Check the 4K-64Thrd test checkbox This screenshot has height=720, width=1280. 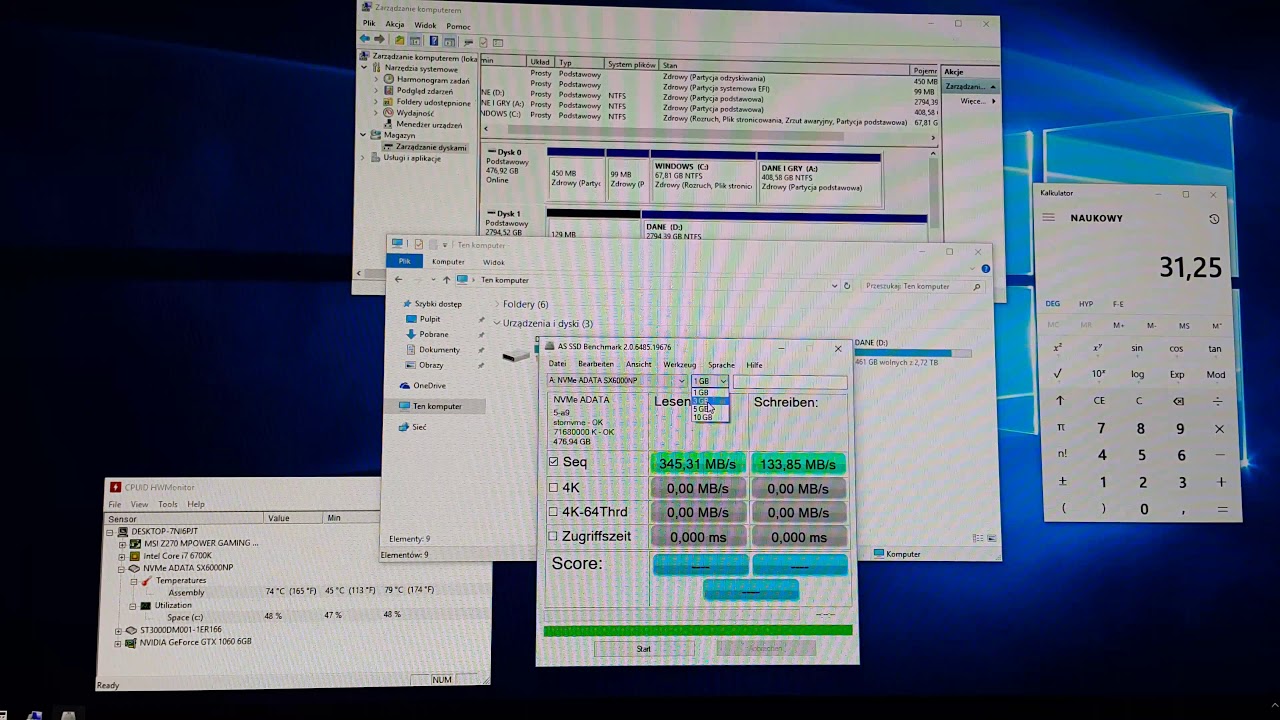pos(553,512)
